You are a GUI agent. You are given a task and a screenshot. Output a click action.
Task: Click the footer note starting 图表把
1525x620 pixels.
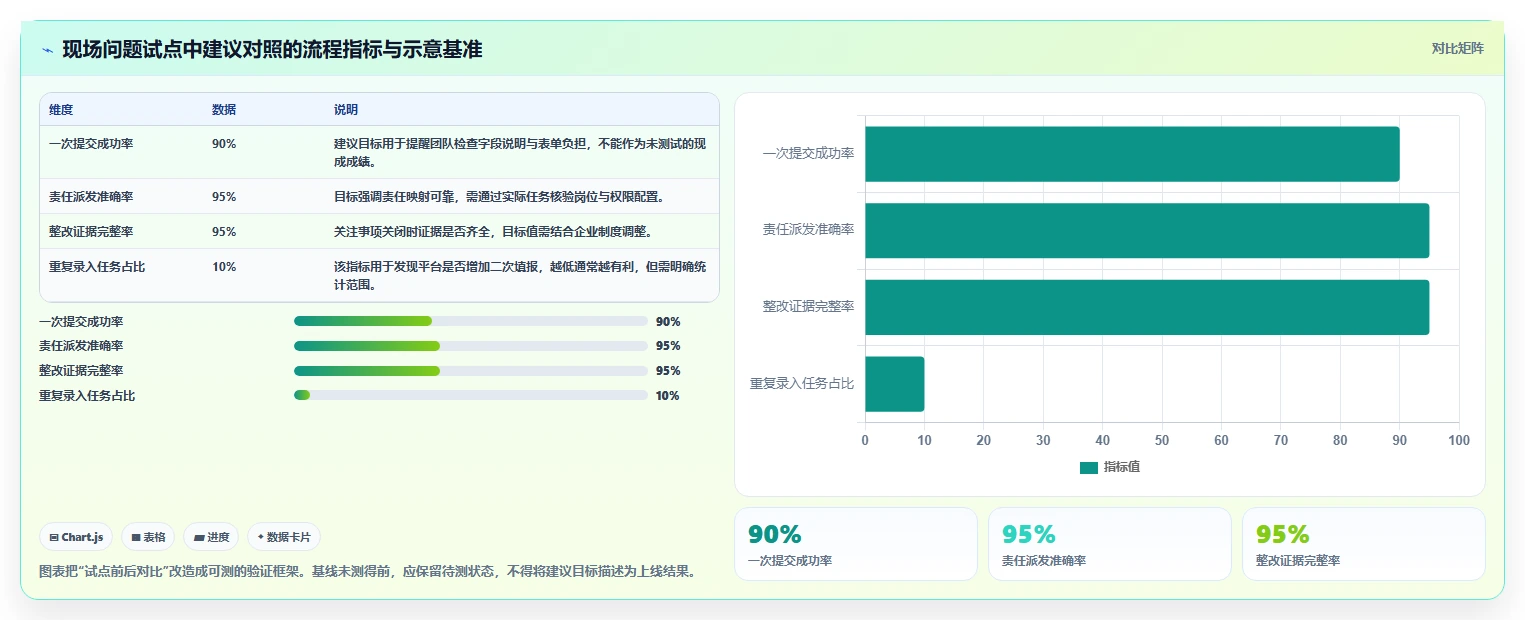click(366, 572)
